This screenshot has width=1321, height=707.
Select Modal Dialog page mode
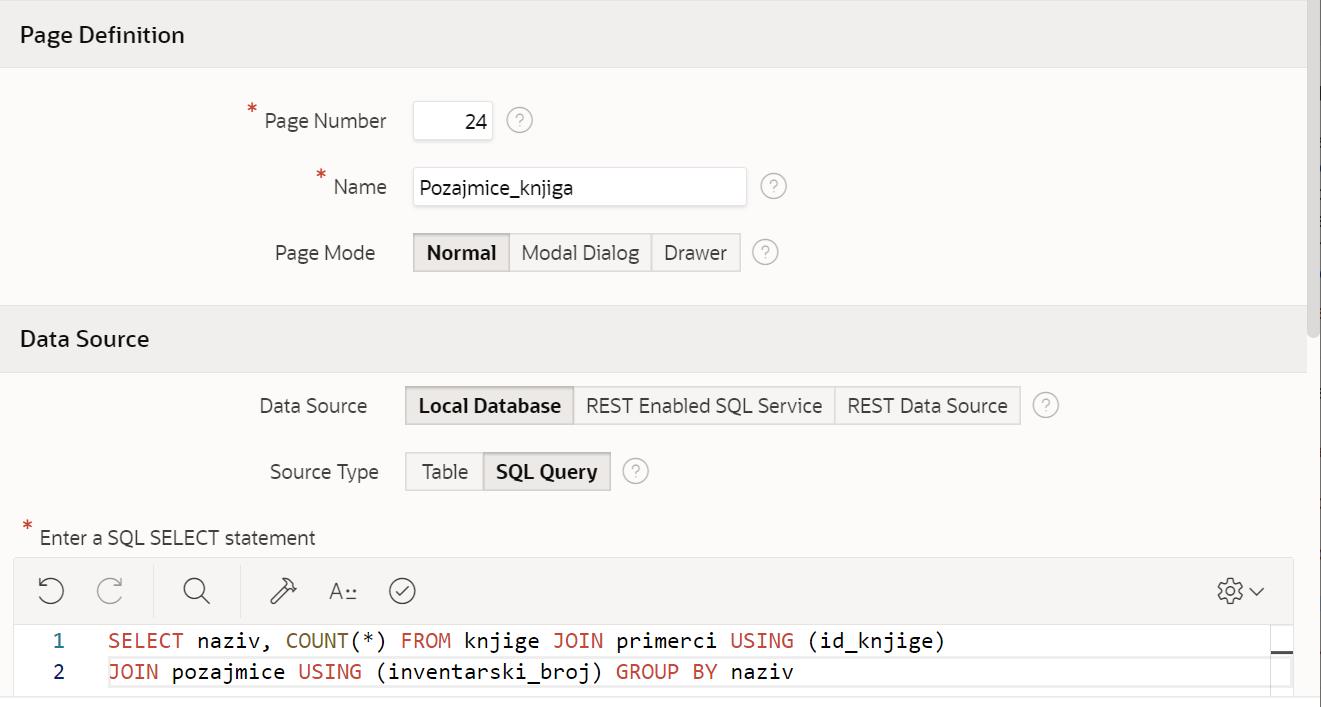click(580, 253)
